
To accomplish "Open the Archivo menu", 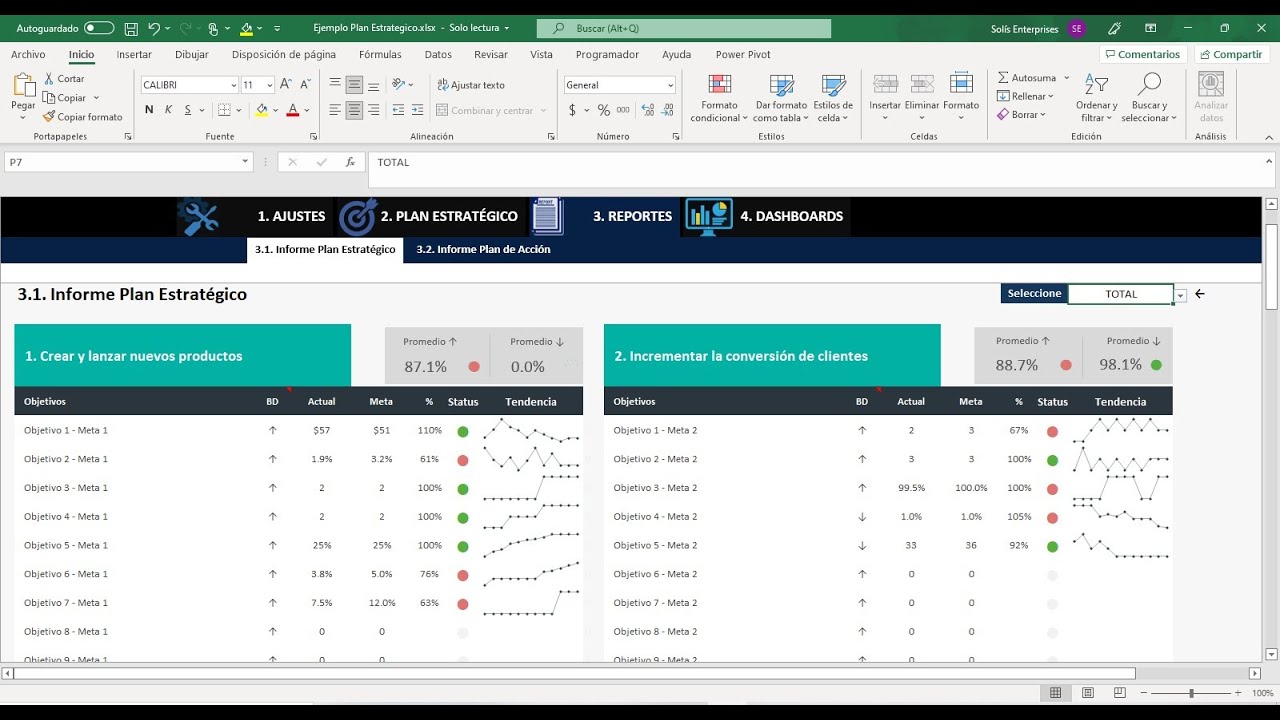I will (28, 55).
